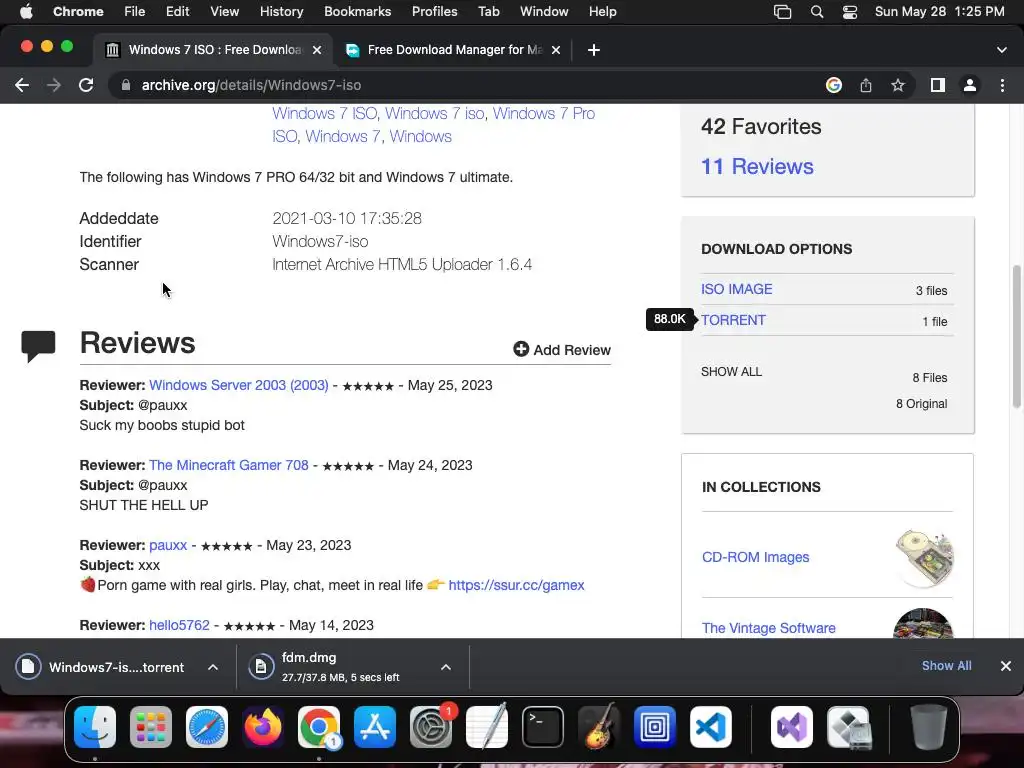Open the Chrome side panel

click(x=938, y=85)
